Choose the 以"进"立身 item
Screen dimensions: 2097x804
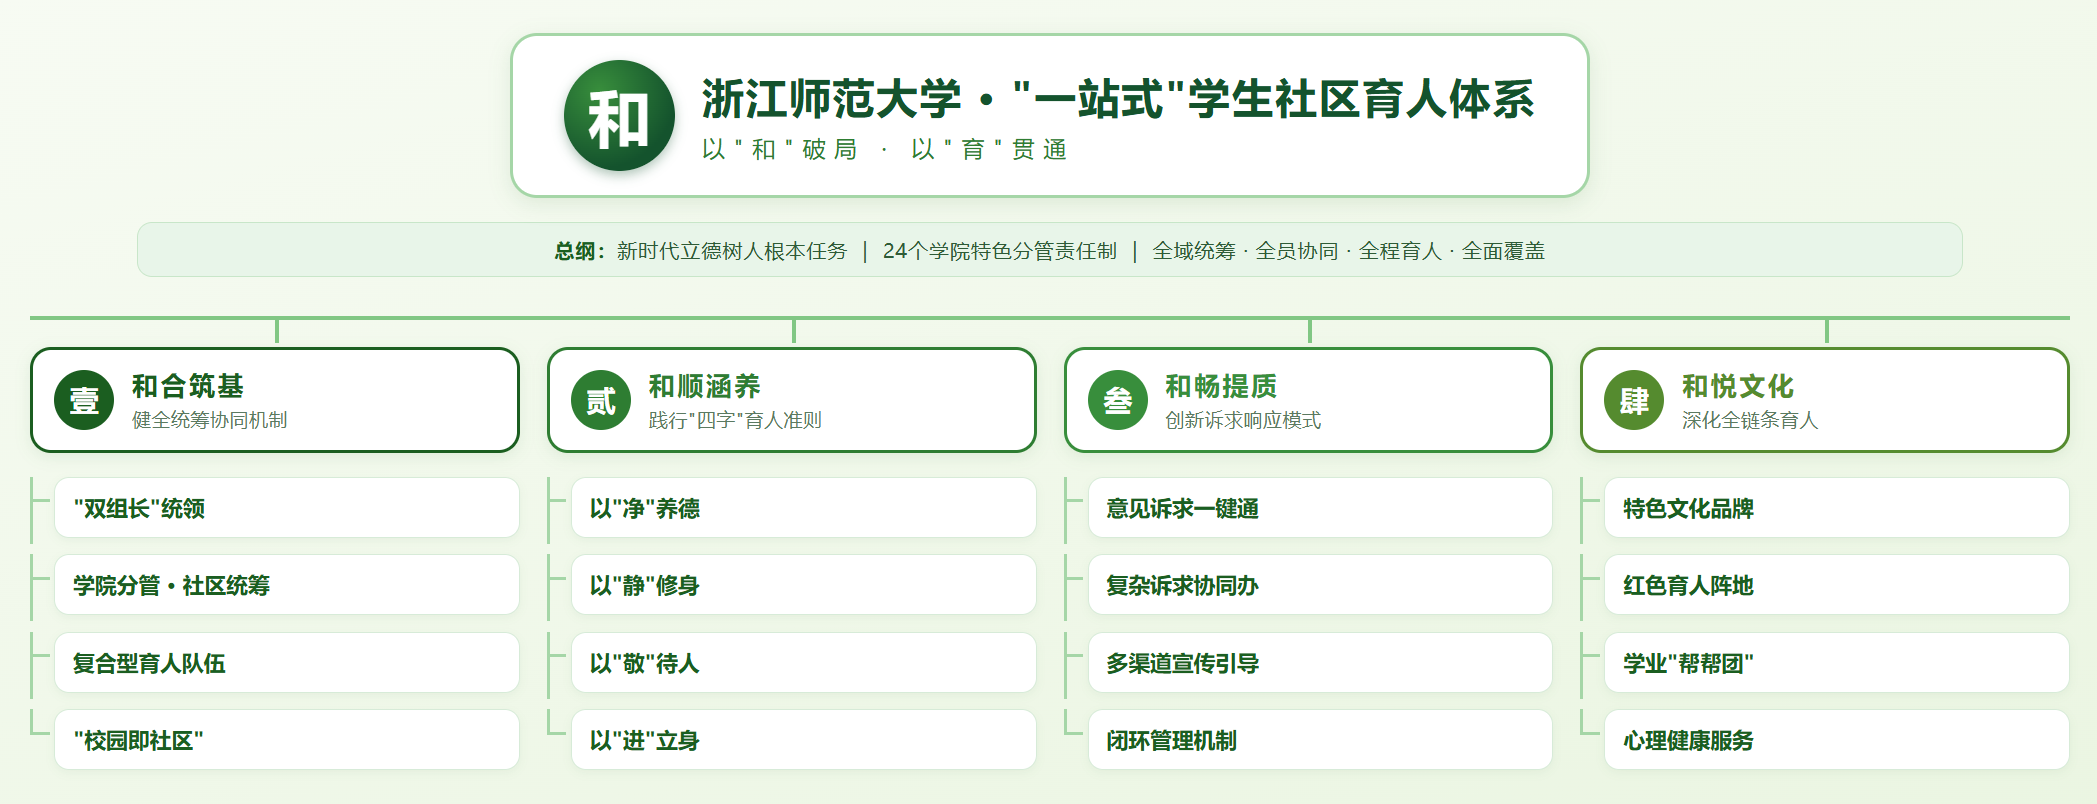804,740
